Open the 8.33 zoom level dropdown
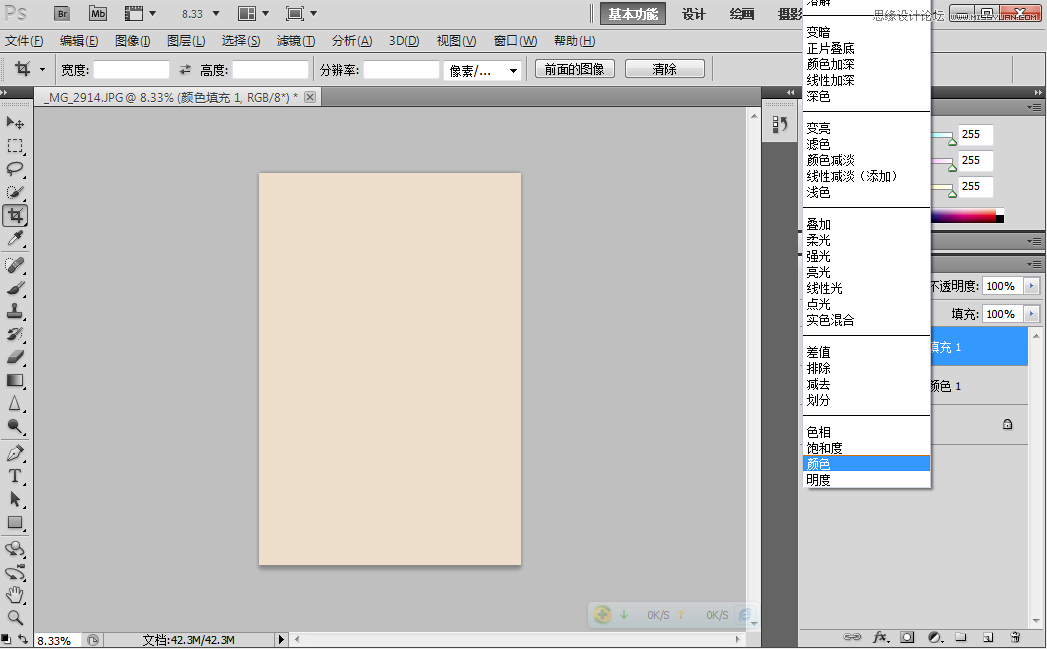1047x649 pixels. 216,13
